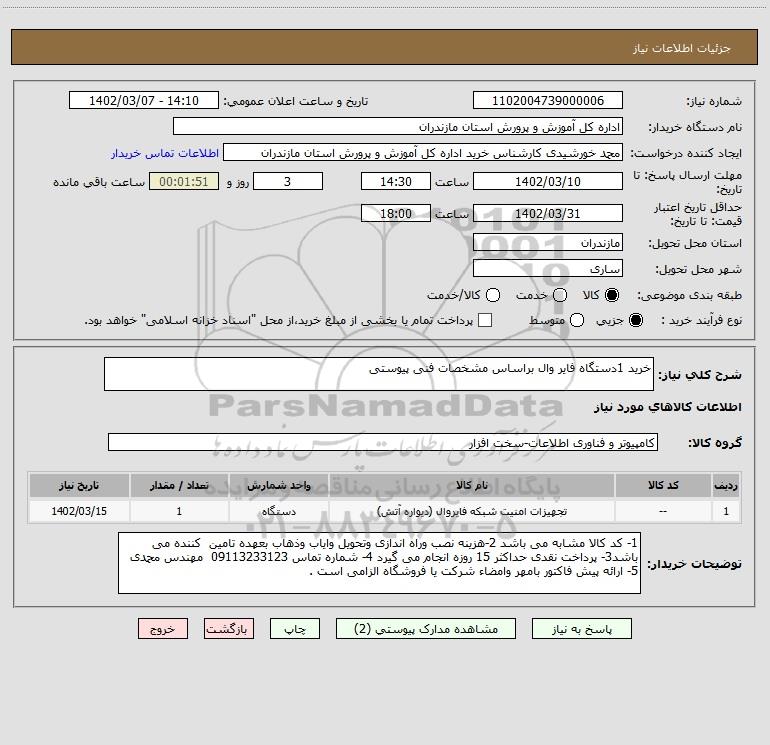Image resolution: width=770 pixels, height=745 pixels.
Task: Click the need number field 1102004739000006
Action: 548,101
